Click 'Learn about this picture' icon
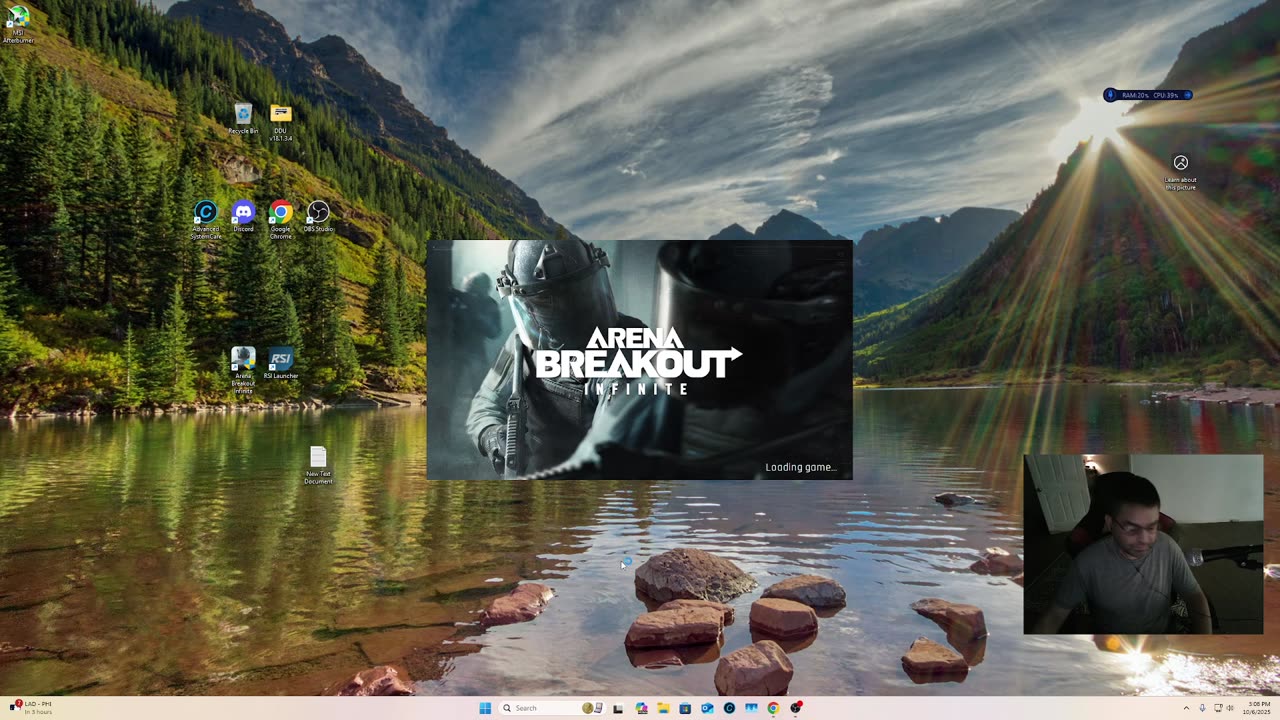 (1180, 172)
